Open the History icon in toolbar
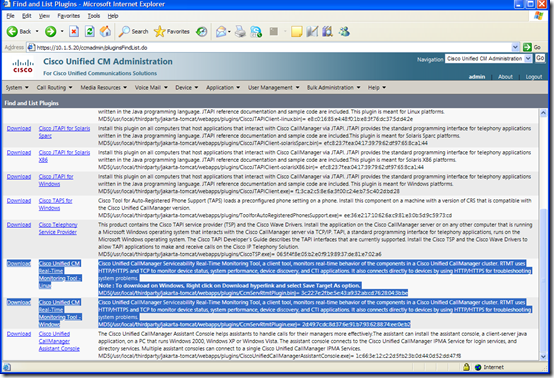Screen dimensions: 554x378 pyautogui.click(x=202, y=31)
